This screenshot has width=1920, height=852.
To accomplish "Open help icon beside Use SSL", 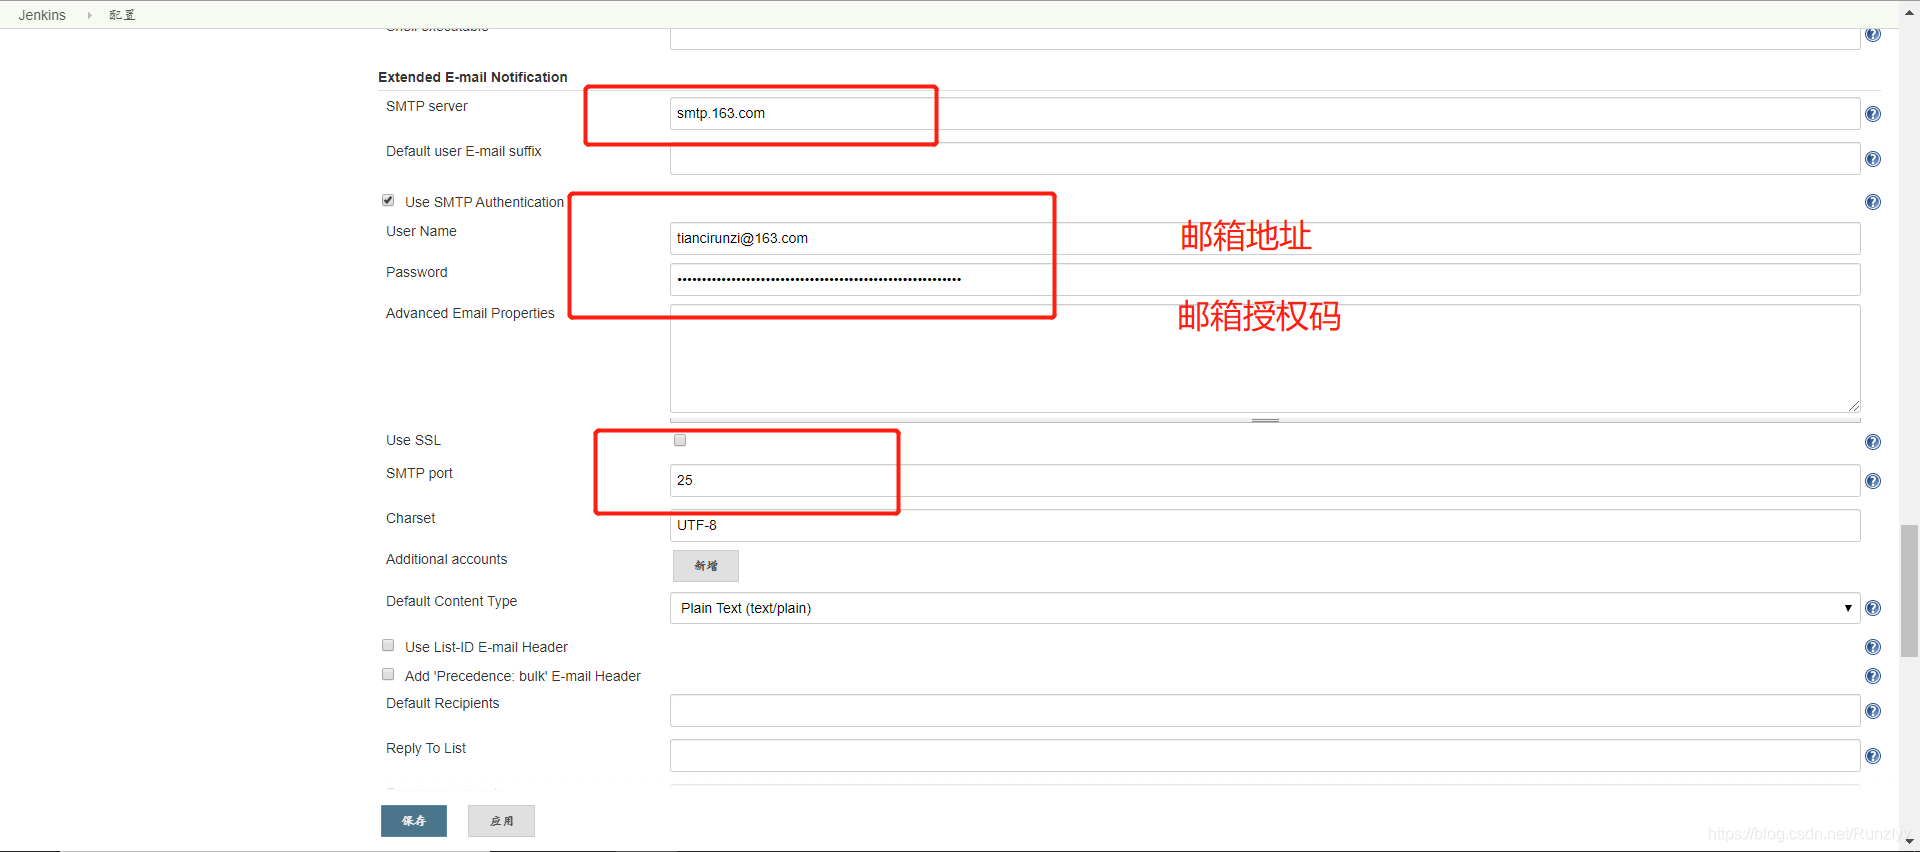I will point(1873,442).
